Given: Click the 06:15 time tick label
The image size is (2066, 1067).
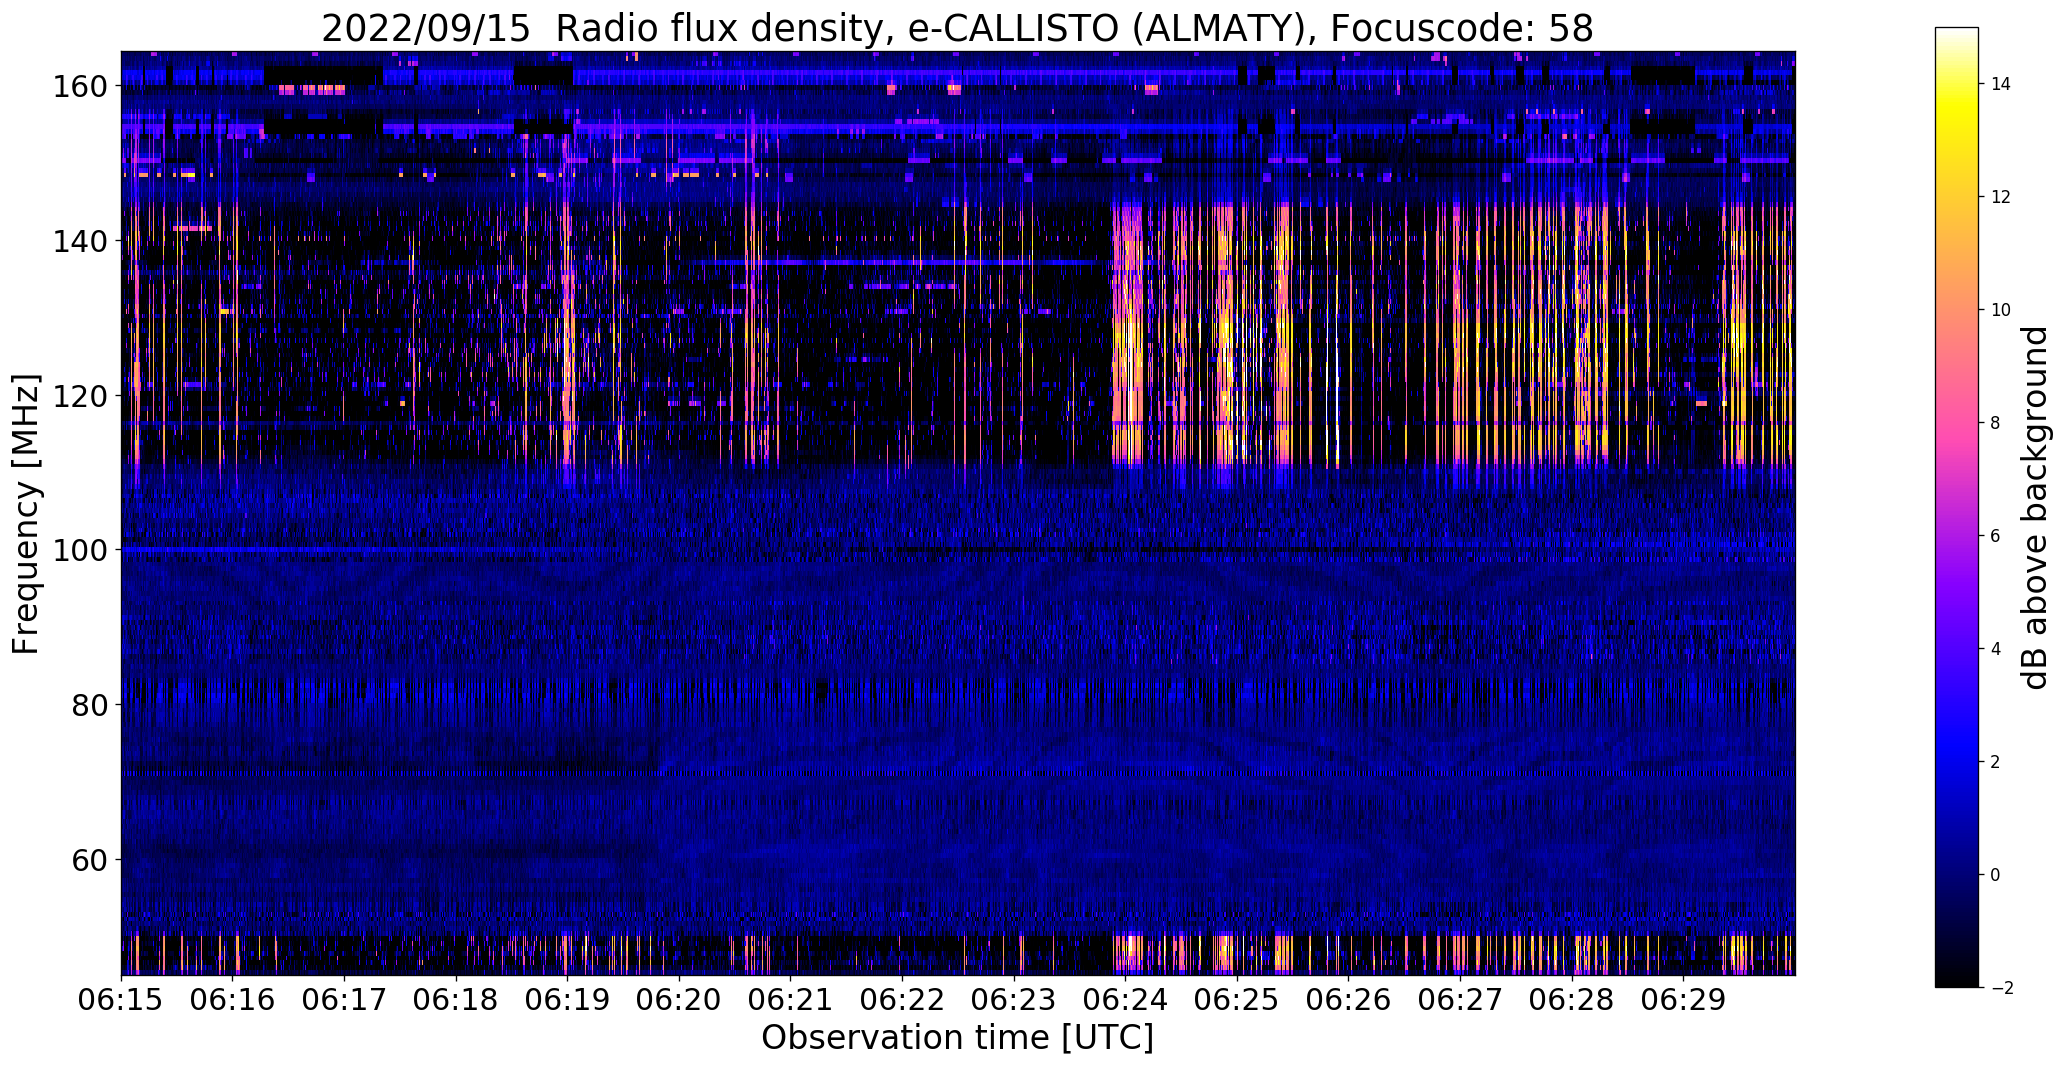Looking at the screenshot, I should click(x=121, y=1001).
